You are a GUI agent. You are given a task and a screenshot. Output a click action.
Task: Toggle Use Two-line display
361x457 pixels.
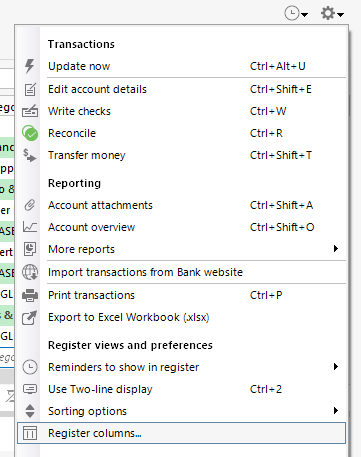point(181,389)
